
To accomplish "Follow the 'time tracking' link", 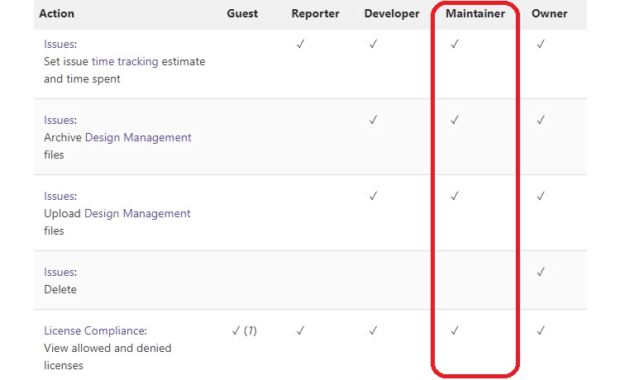I will pos(125,61).
